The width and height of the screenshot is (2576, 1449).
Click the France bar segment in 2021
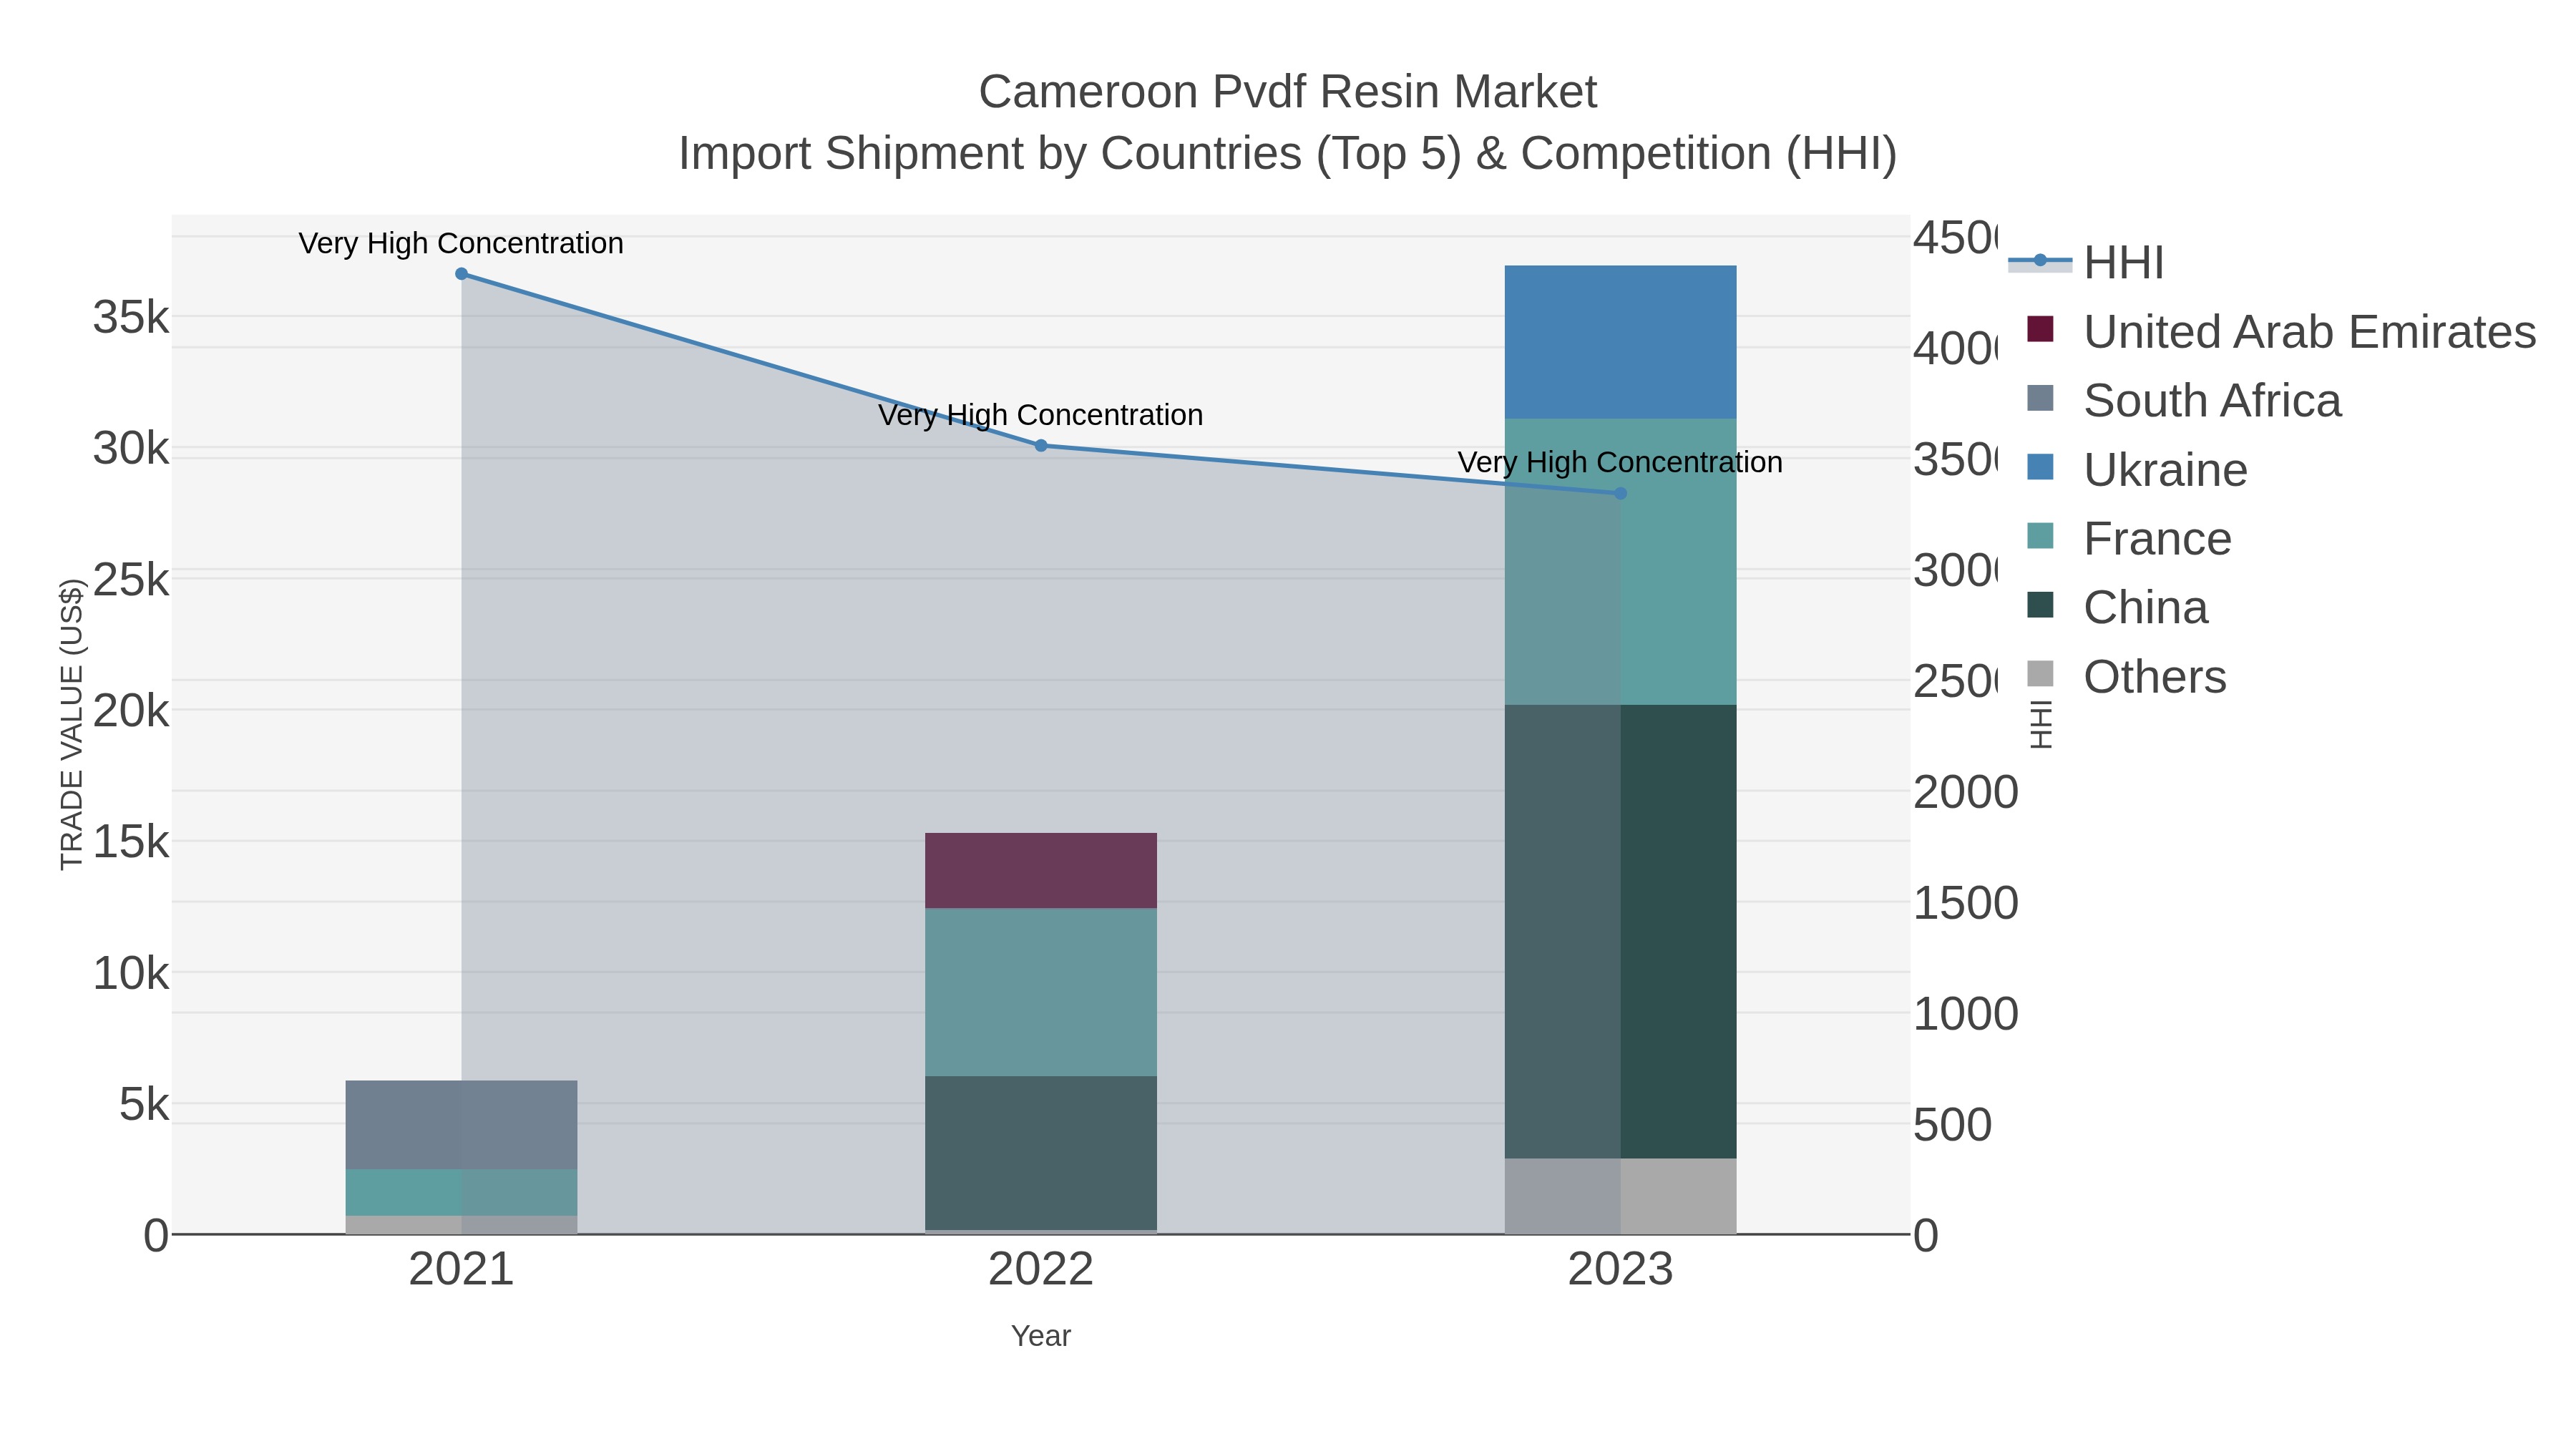461,1193
